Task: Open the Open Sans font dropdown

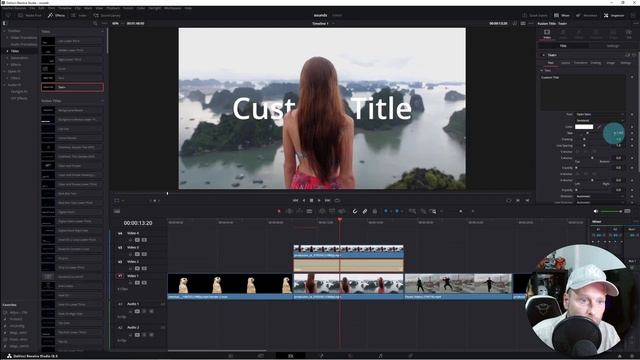Action: coord(600,114)
